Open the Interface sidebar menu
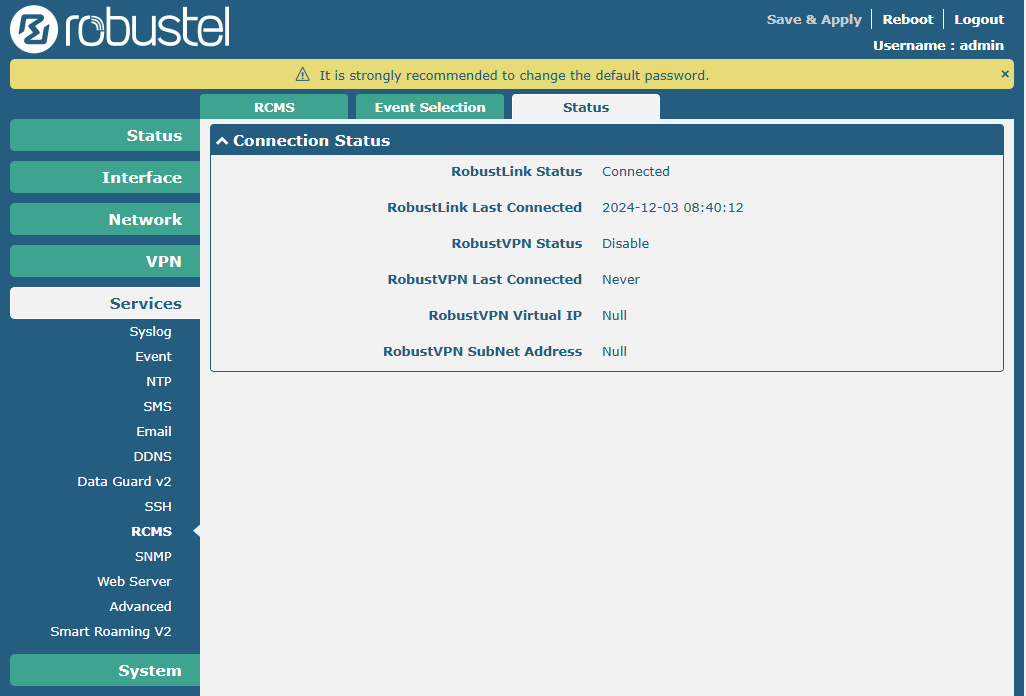This screenshot has height=696, width=1026. point(105,177)
